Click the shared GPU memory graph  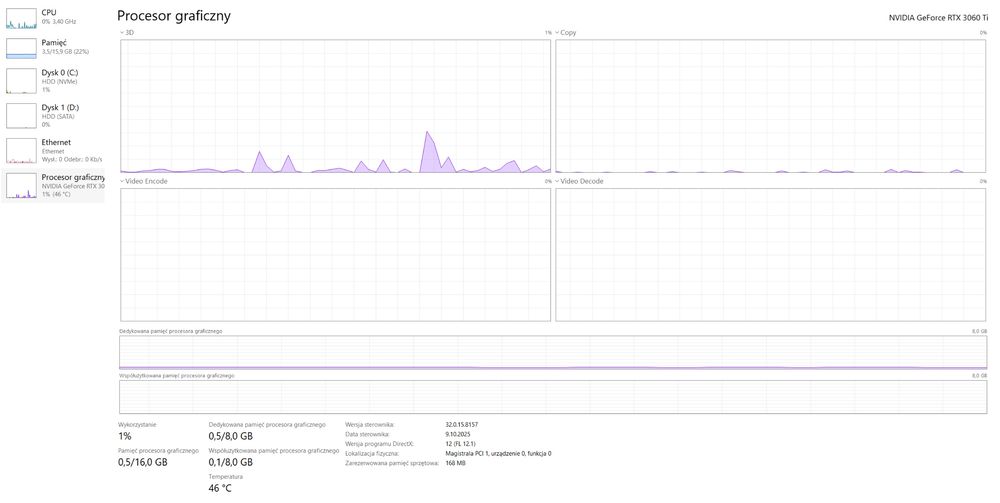click(553, 397)
